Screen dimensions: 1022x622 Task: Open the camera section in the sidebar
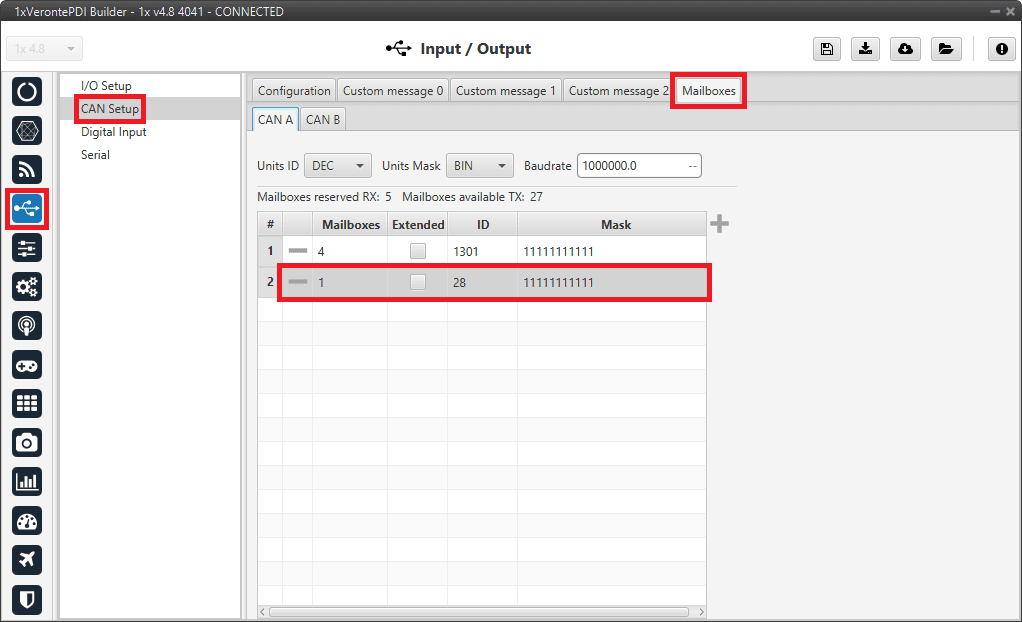[x=27, y=442]
